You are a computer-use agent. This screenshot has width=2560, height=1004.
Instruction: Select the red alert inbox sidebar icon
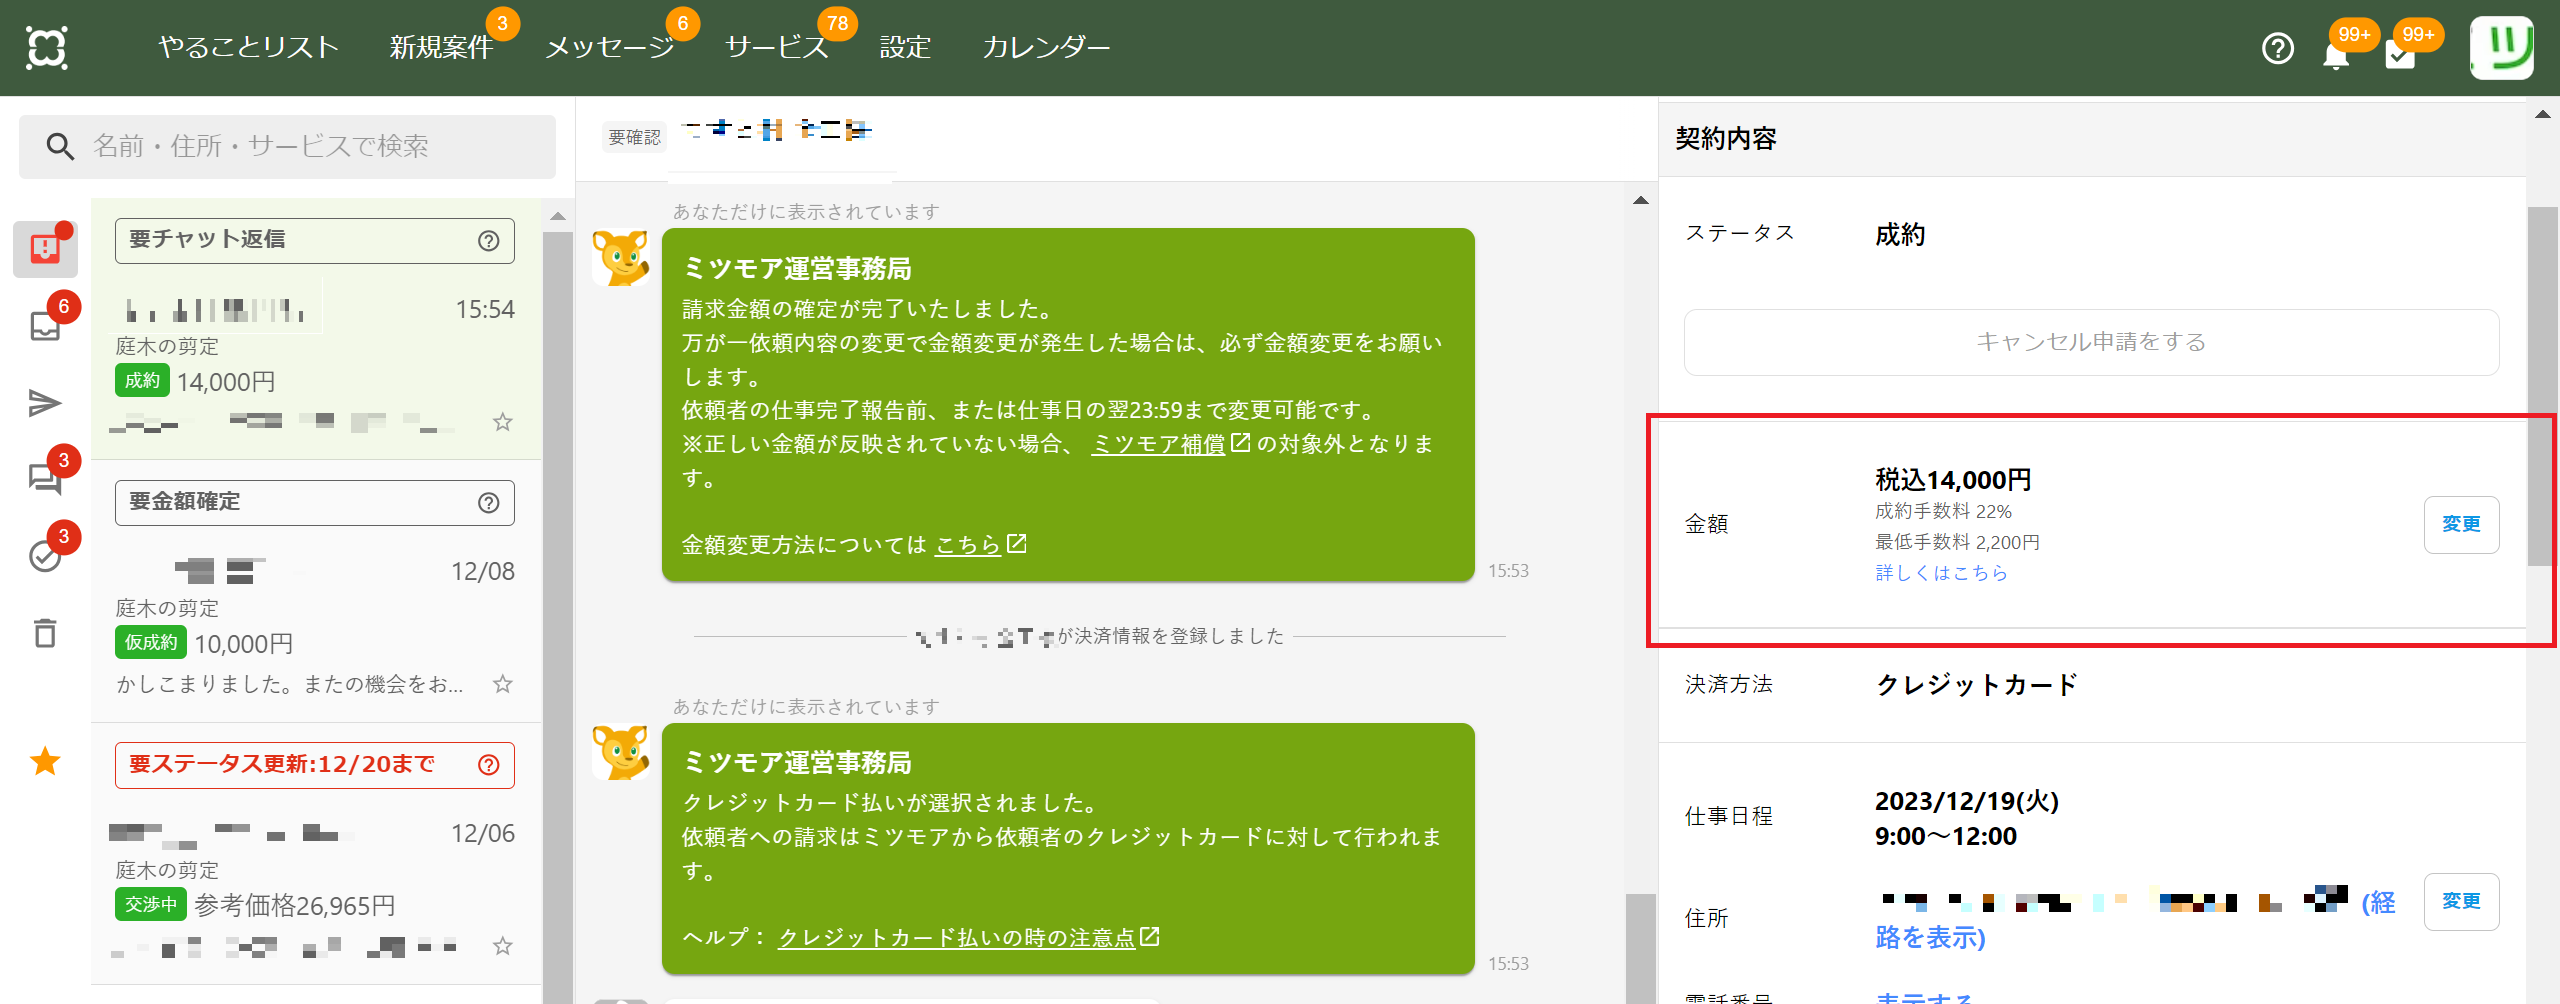point(45,248)
